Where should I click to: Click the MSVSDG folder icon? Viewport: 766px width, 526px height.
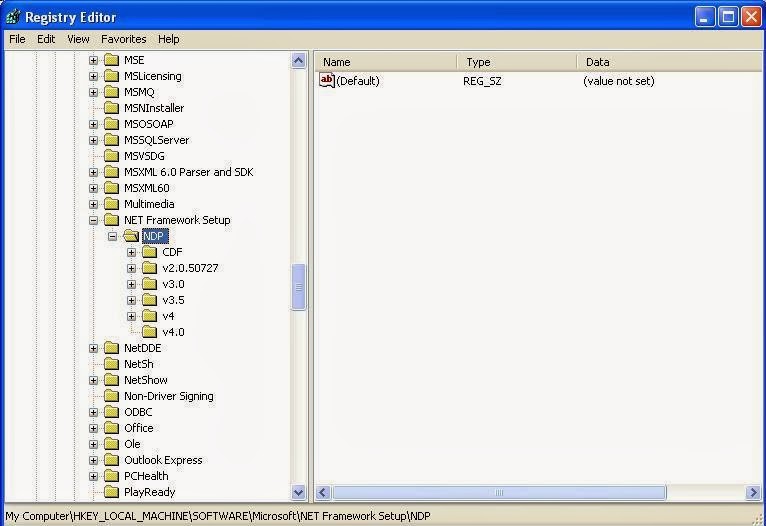pyautogui.click(x=111, y=156)
